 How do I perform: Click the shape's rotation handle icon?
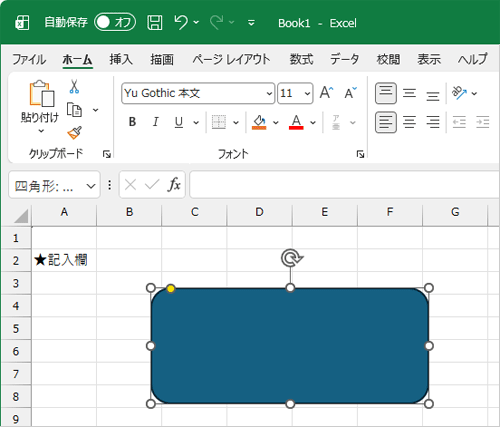tap(291, 258)
